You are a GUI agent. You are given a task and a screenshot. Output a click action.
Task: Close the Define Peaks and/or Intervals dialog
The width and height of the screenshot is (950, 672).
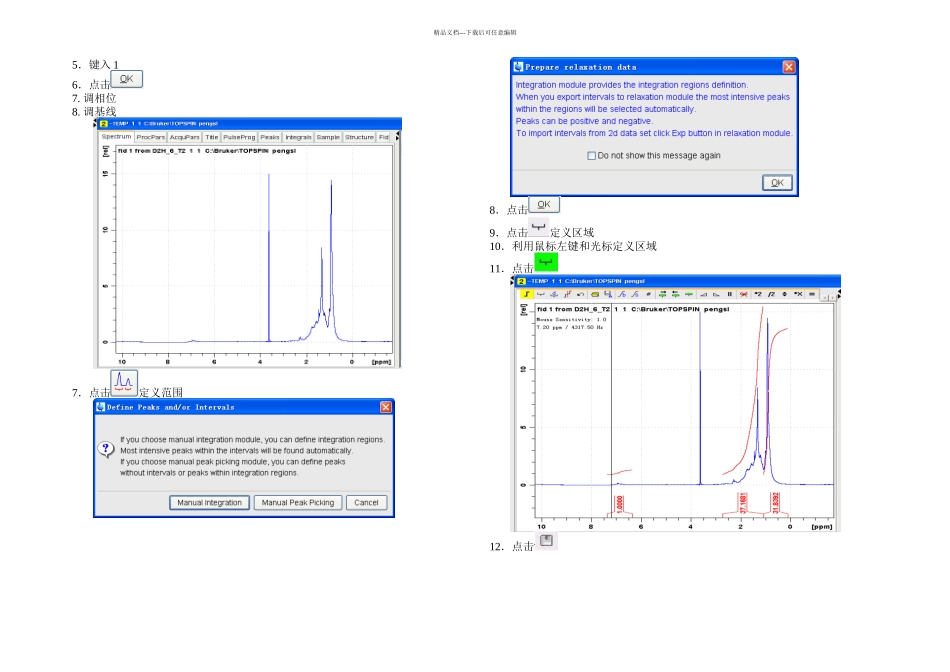pyautogui.click(x=385, y=407)
